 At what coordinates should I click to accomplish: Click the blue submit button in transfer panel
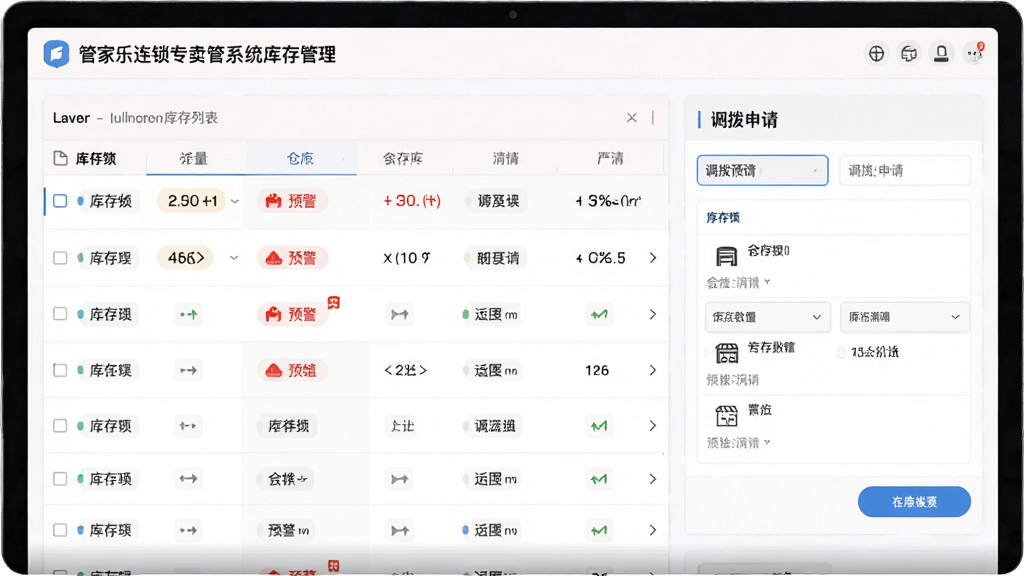914,502
